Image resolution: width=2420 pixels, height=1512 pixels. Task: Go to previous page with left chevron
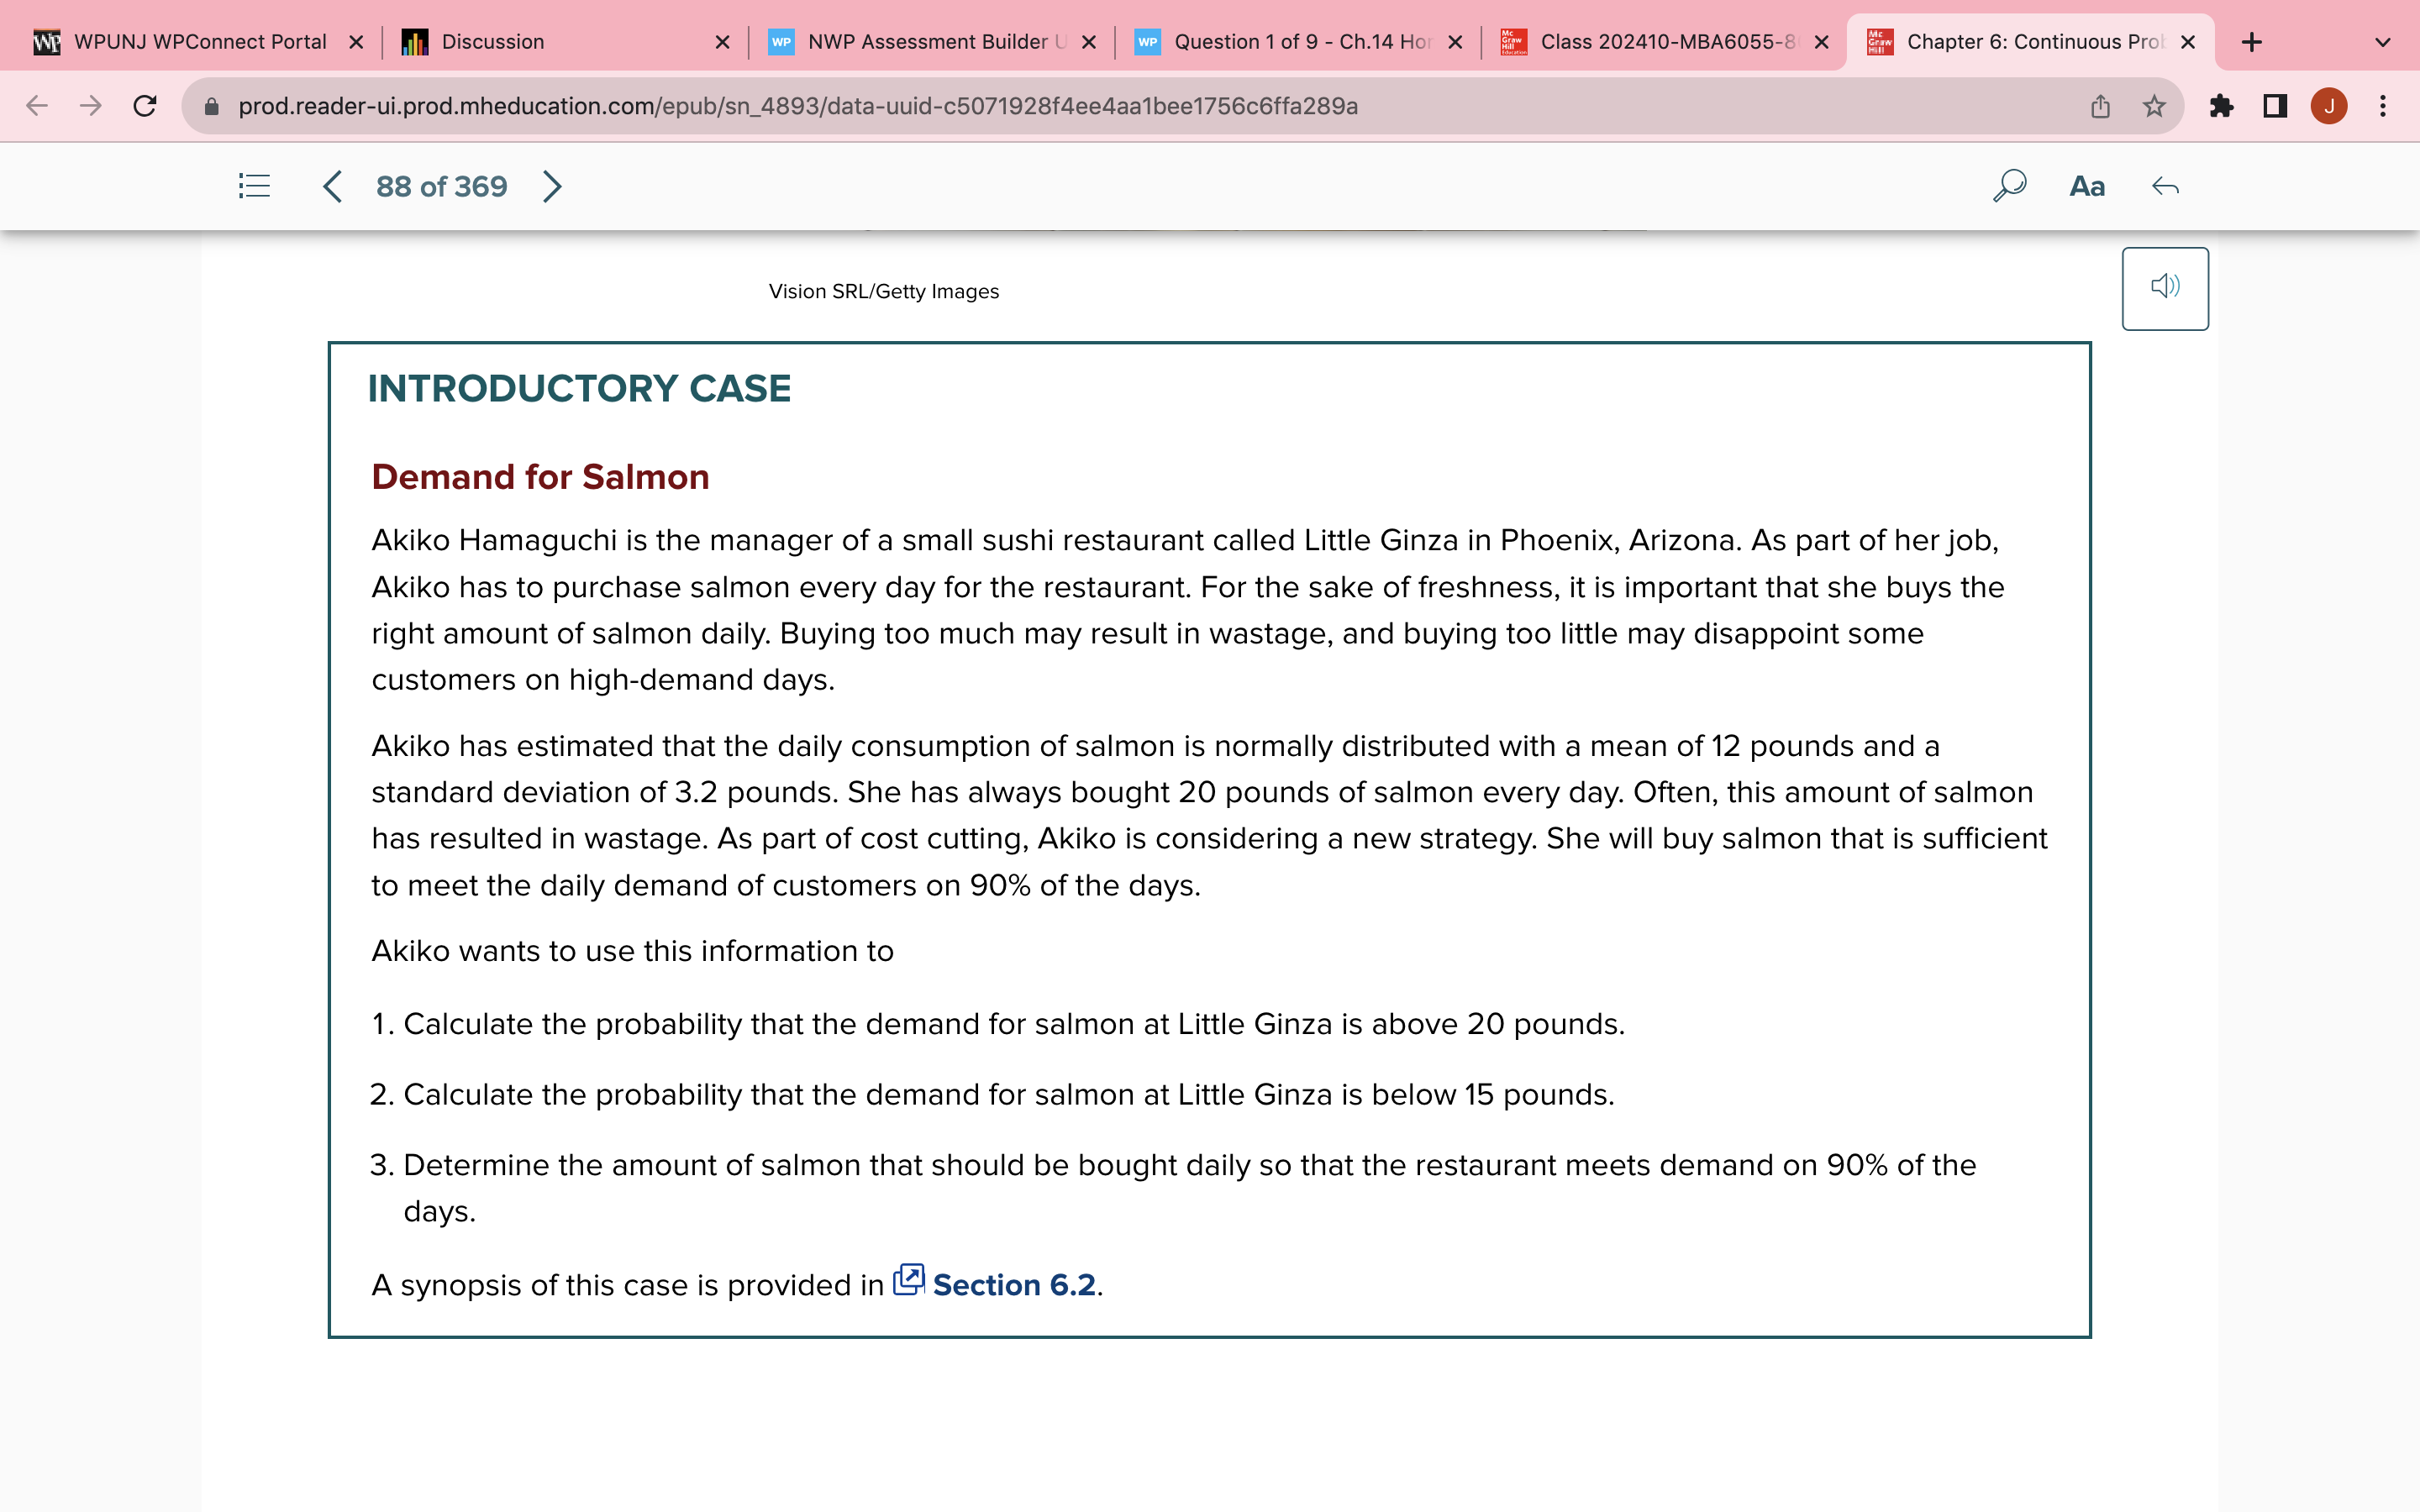333,186
